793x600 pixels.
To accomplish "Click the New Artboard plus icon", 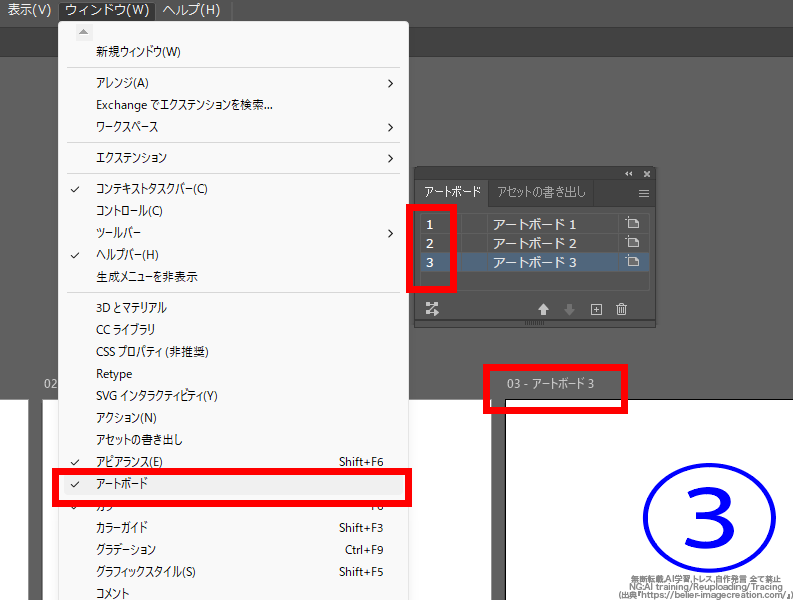I will [x=596, y=310].
